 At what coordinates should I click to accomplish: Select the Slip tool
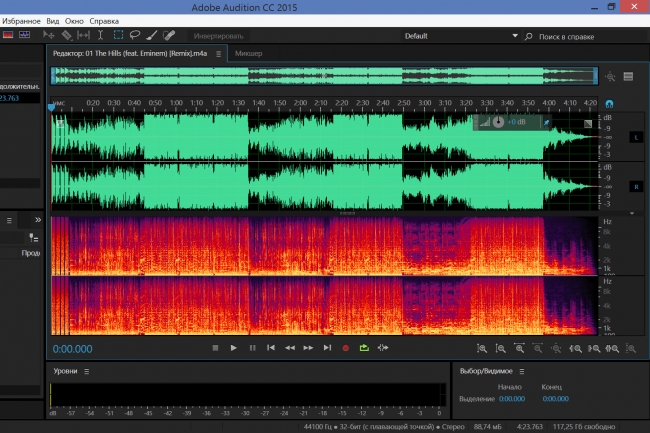[83, 36]
